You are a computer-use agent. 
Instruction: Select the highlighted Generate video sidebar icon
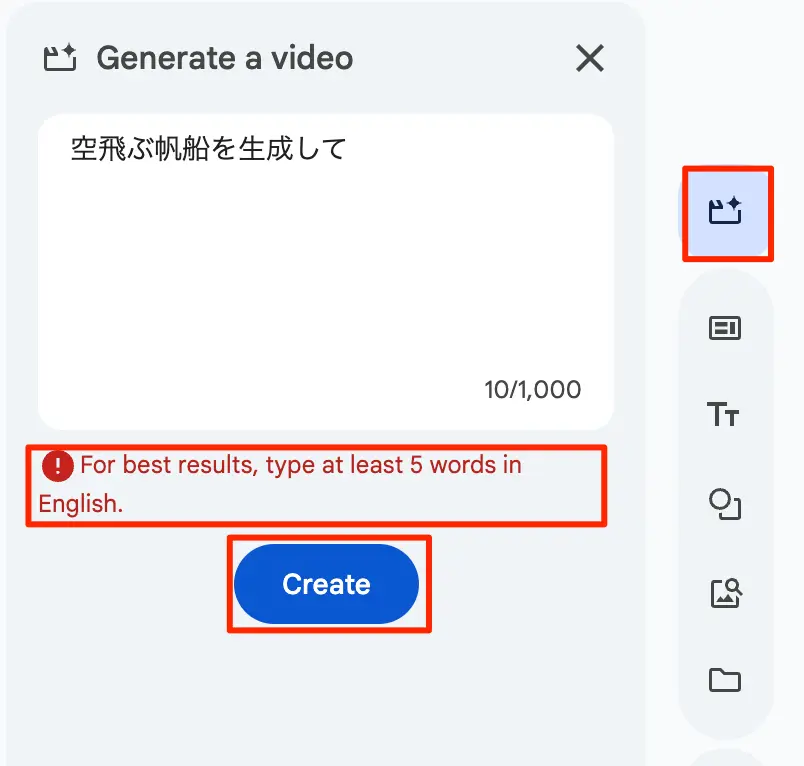pos(725,212)
